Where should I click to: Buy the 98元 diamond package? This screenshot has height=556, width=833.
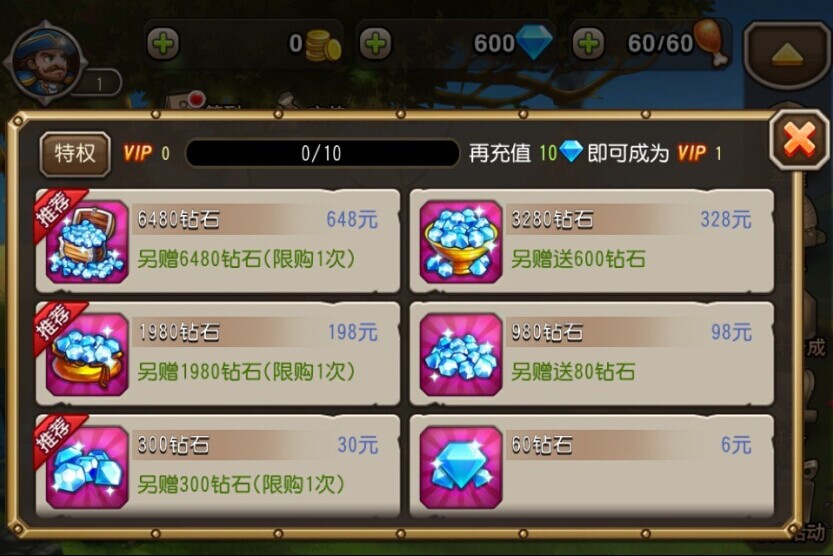592,354
